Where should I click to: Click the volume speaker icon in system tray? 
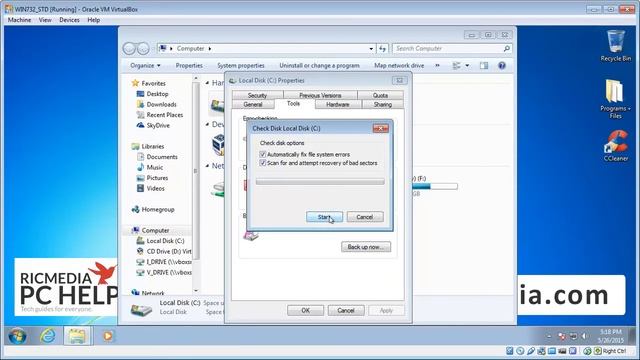click(584, 336)
